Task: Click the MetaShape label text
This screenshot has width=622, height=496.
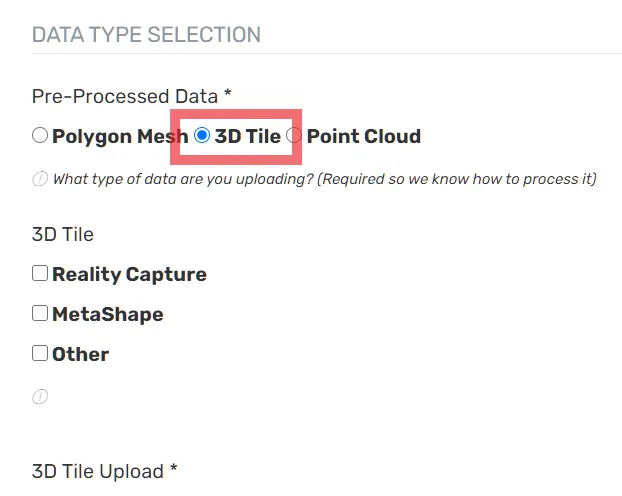Action: click(x=108, y=315)
